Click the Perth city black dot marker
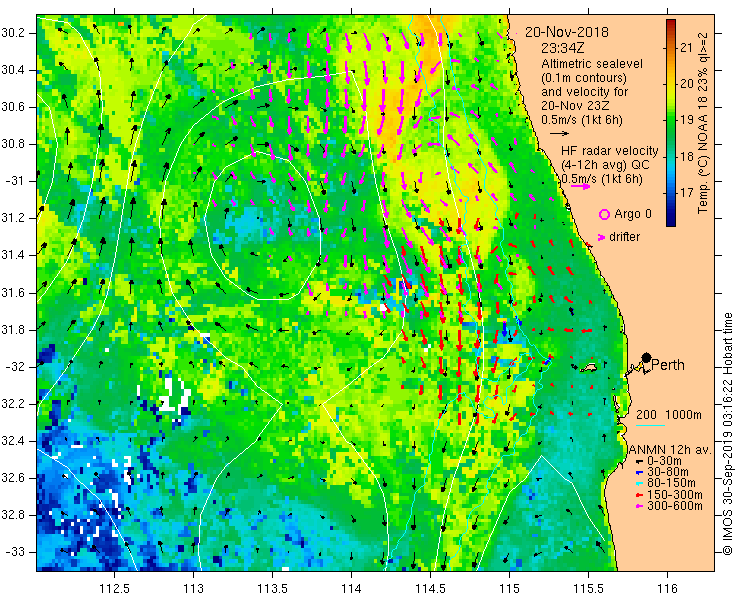Viewport: 740px width, 600px height. [647, 358]
